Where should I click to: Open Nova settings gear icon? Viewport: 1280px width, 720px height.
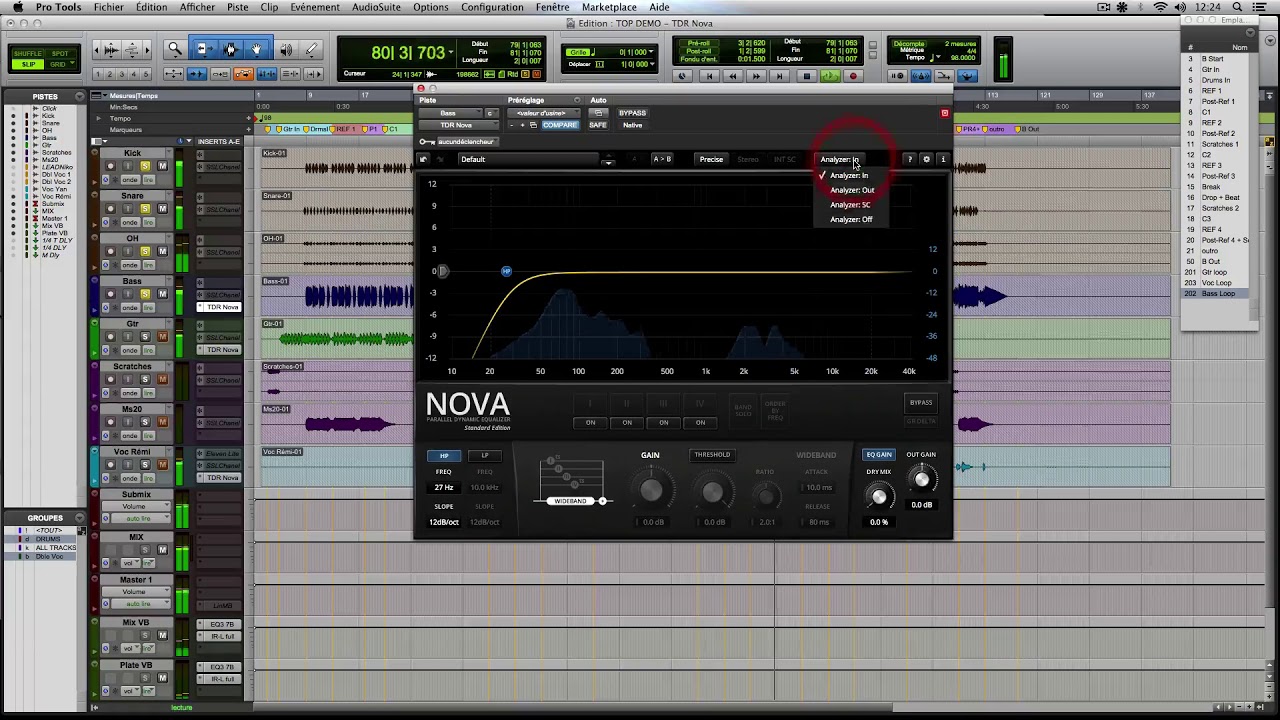coord(926,159)
